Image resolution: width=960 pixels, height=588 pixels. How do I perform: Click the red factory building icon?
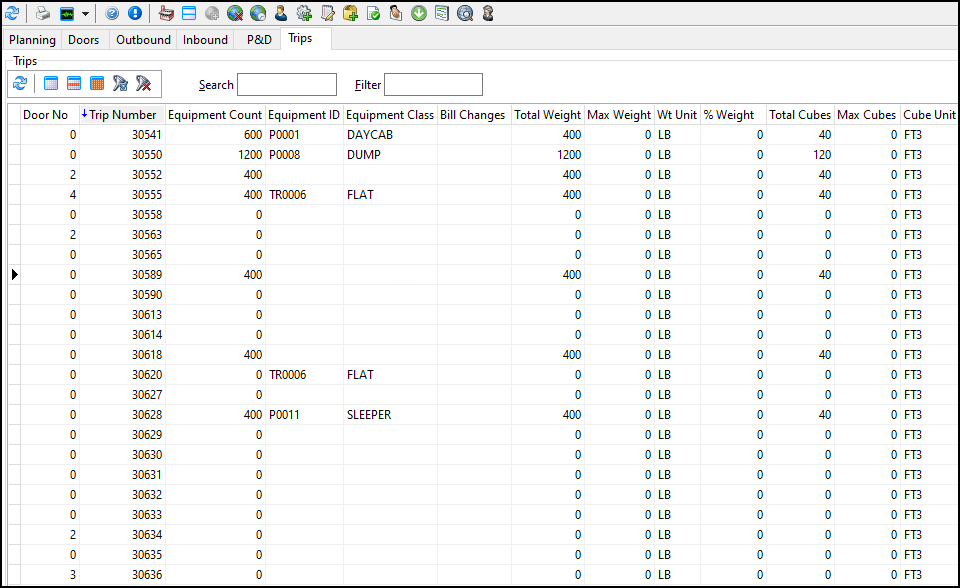(x=166, y=13)
